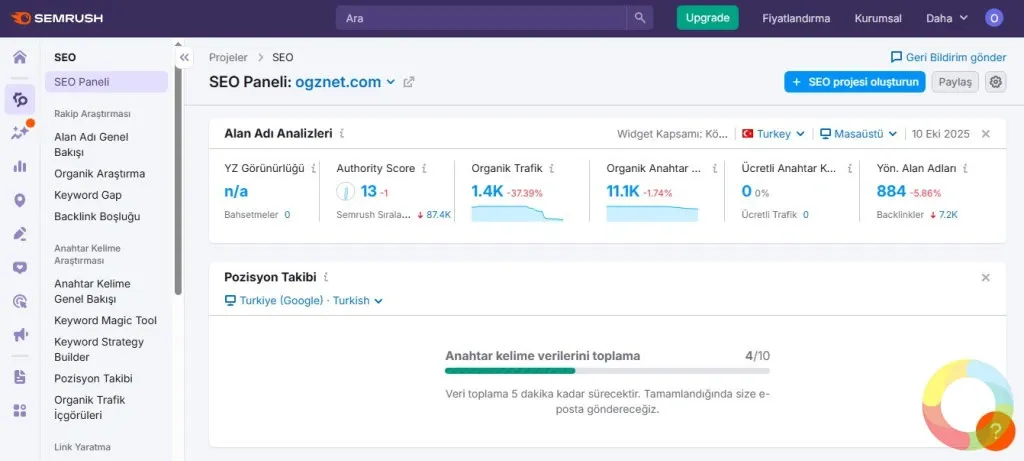This screenshot has width=1024, height=461.
Task: Open ogznet.com in external link icon
Action: point(409,82)
